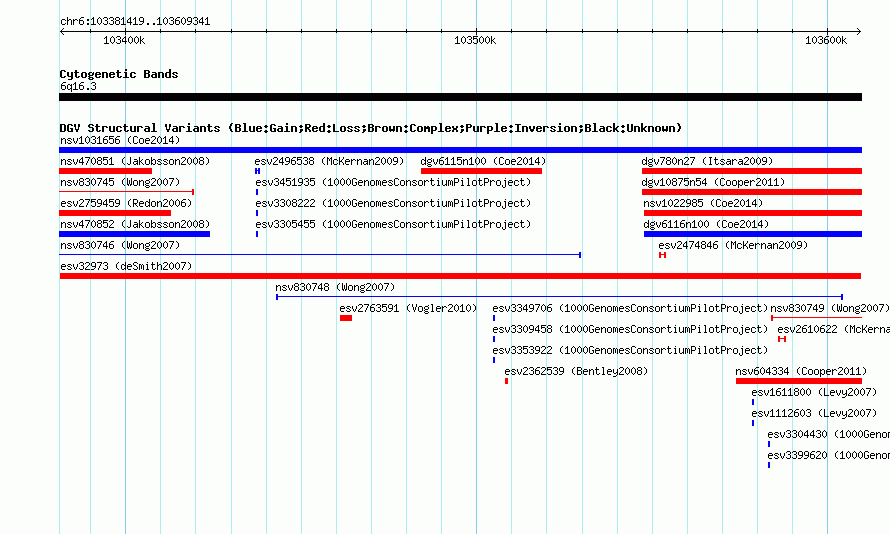Select the esv2474846 (McKernan2009) label

733,245
